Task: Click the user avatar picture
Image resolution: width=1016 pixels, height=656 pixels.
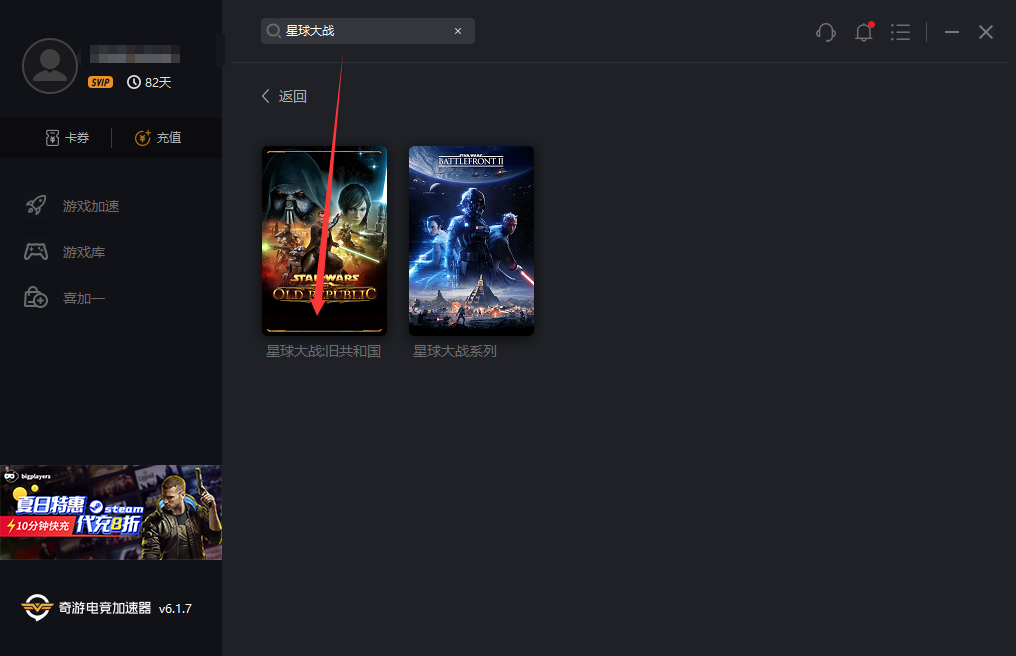Action: [x=50, y=66]
